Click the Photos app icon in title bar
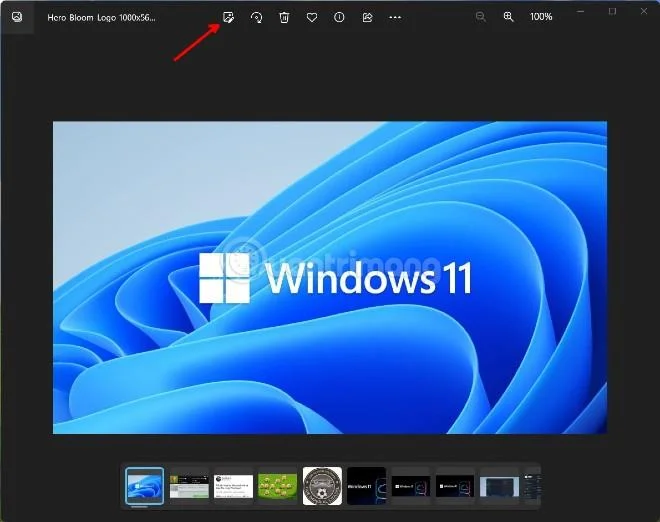 [17, 17]
